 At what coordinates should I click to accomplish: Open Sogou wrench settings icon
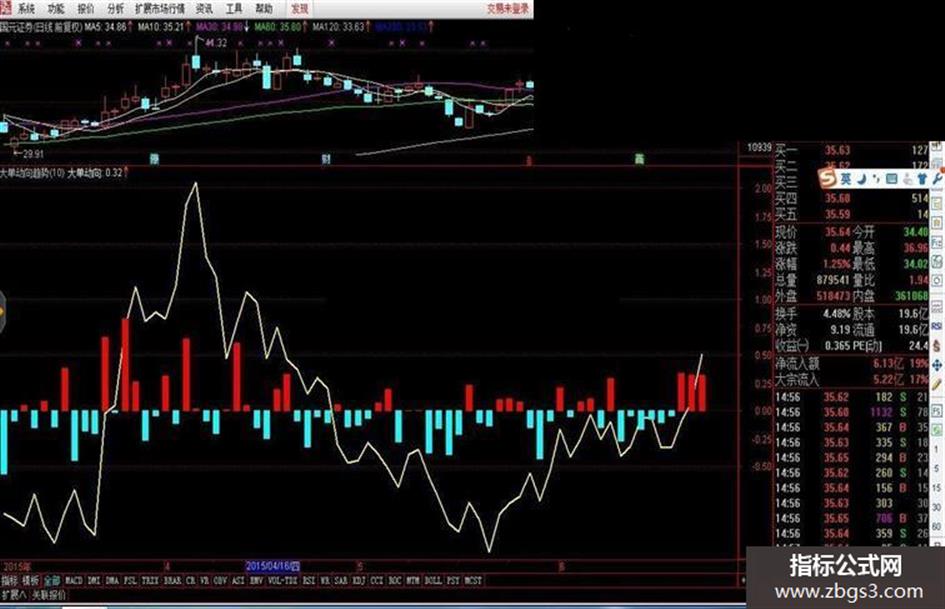tap(937, 177)
